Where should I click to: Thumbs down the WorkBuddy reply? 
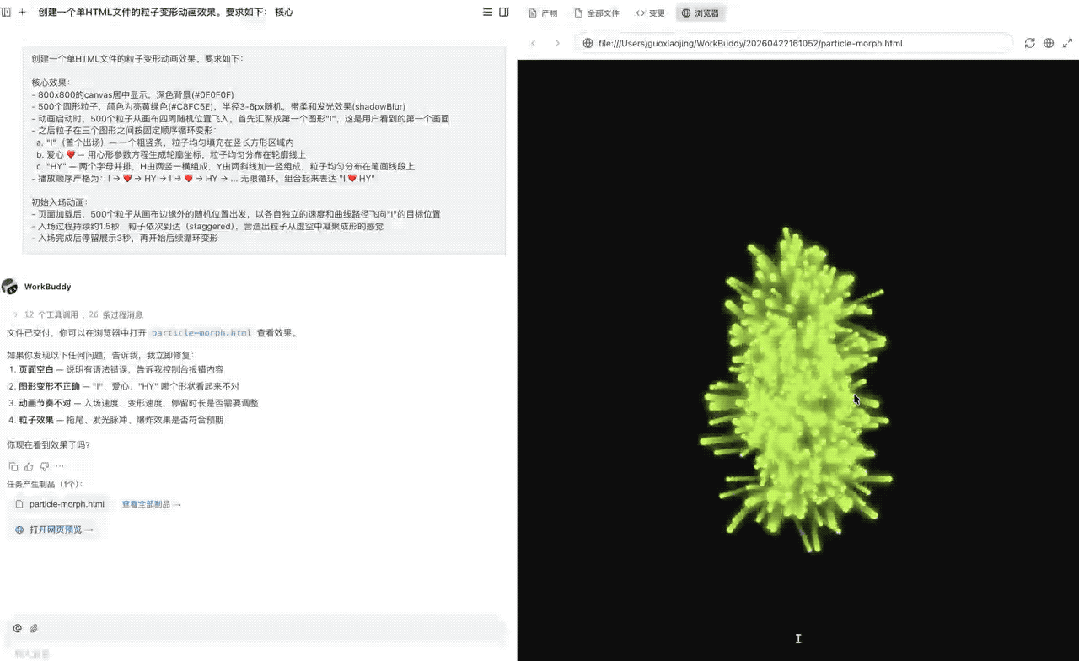pos(45,466)
